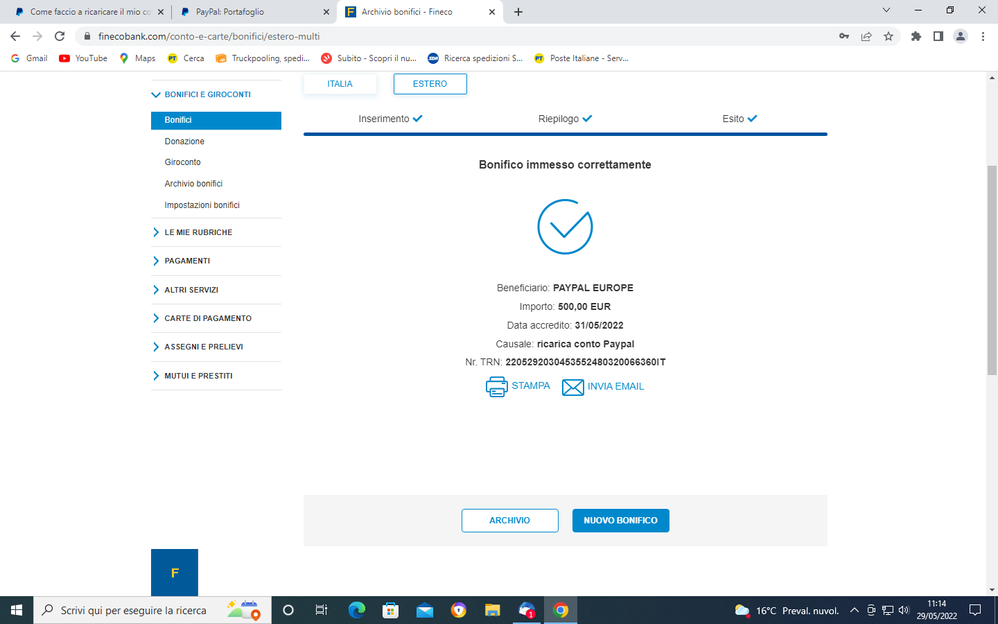The height and width of the screenshot is (624, 998).
Task: Open Task View on the taskbar
Action: pyautogui.click(x=321, y=610)
